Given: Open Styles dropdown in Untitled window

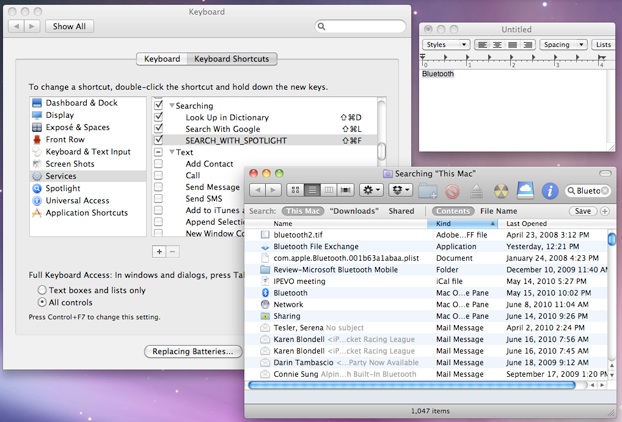Looking at the screenshot, I should pyautogui.click(x=446, y=45).
